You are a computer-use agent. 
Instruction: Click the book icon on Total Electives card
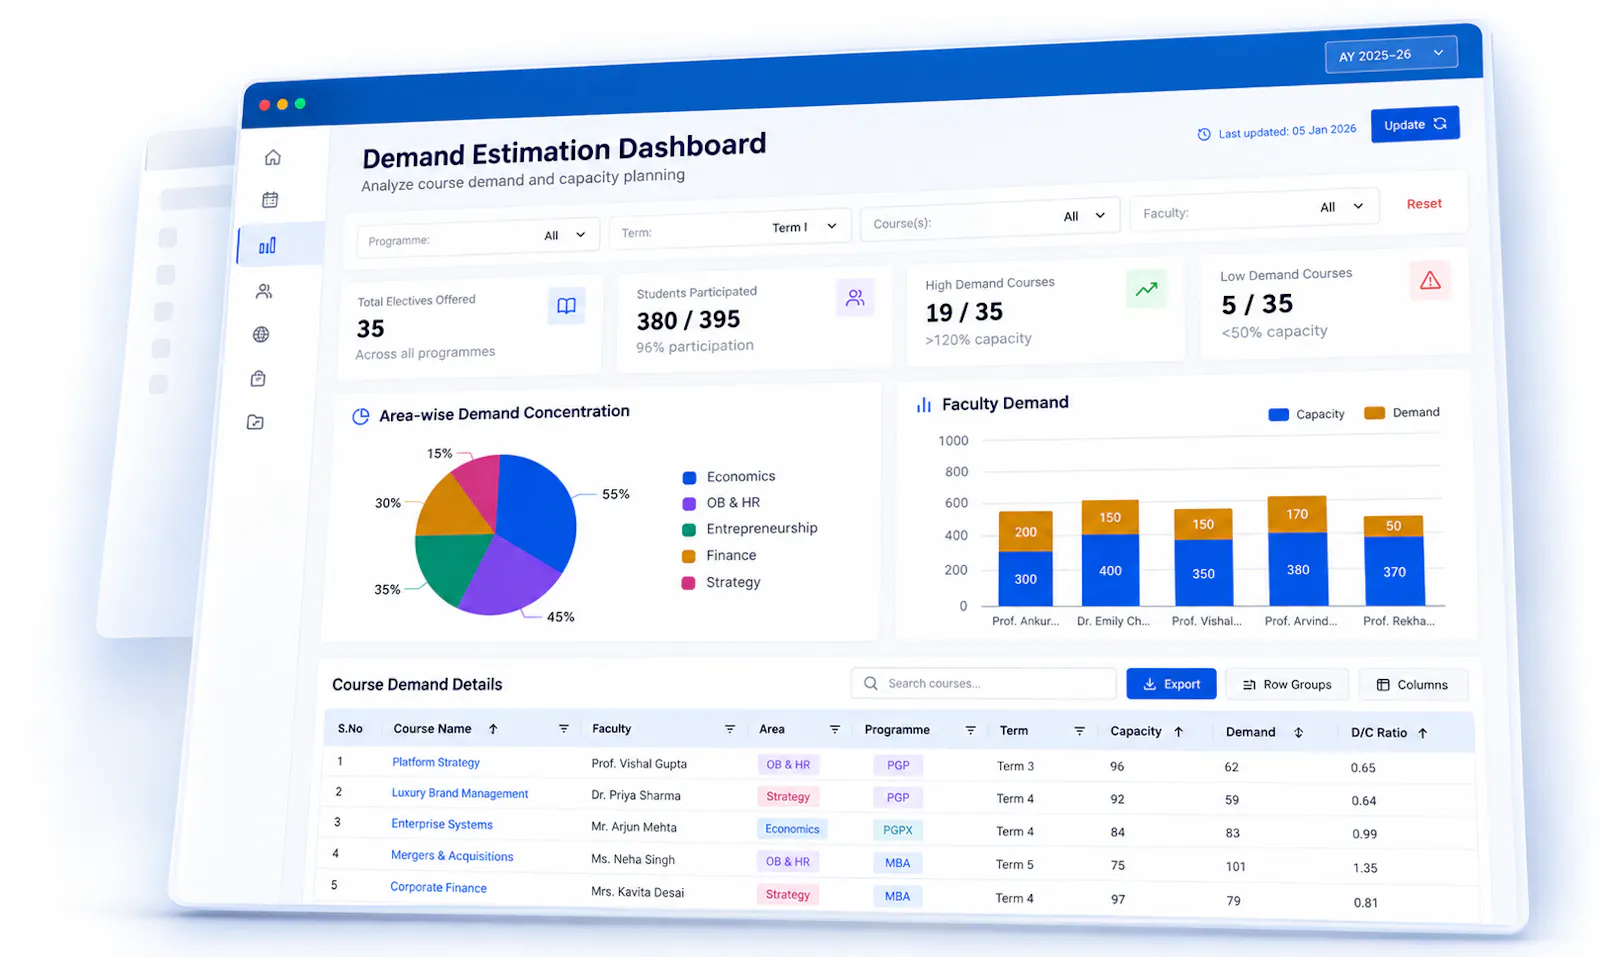[566, 305]
